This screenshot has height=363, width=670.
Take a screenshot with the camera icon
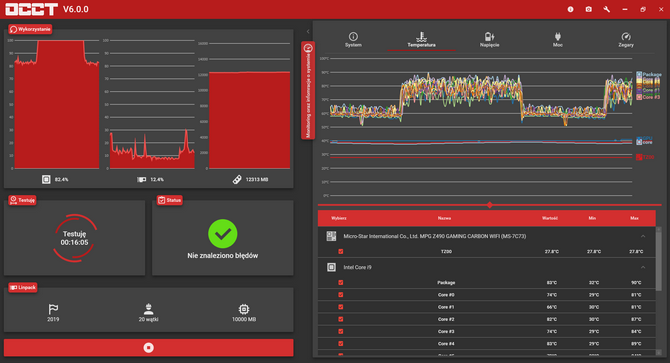(588, 9)
